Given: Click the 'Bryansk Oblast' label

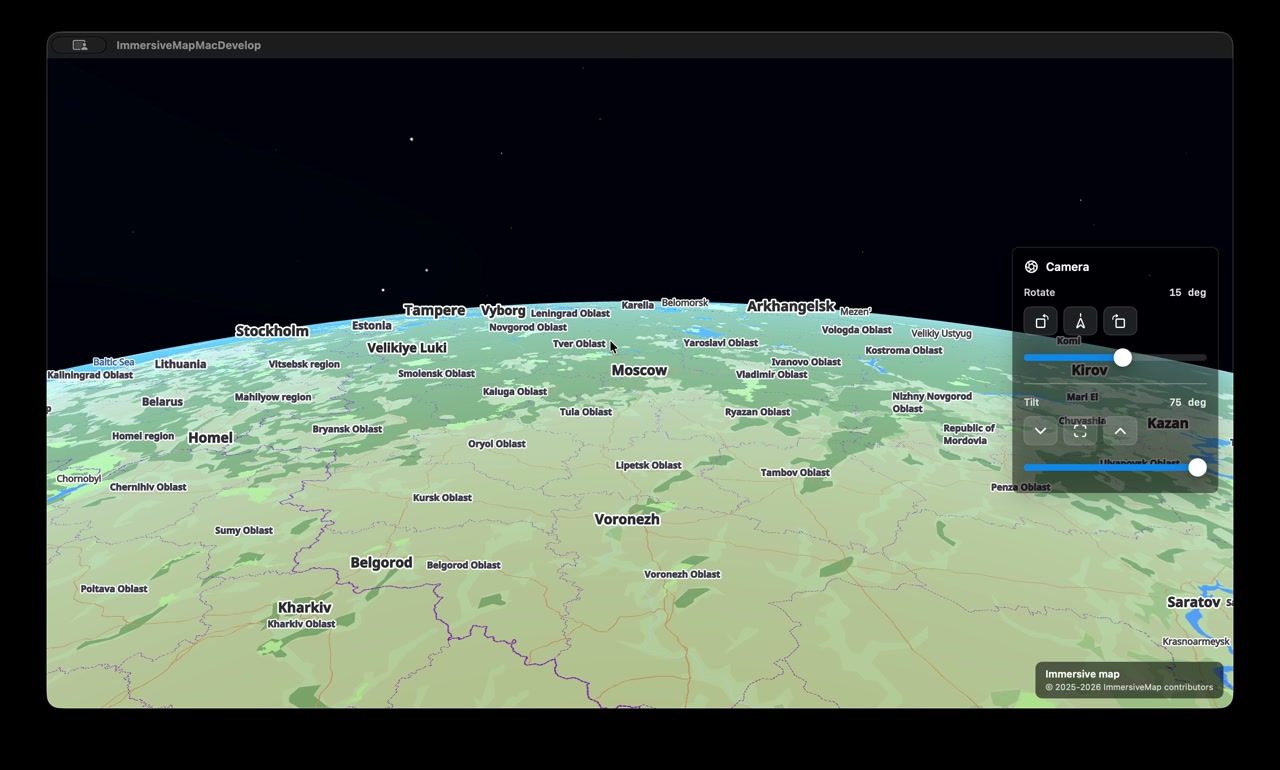Looking at the screenshot, I should point(347,429).
